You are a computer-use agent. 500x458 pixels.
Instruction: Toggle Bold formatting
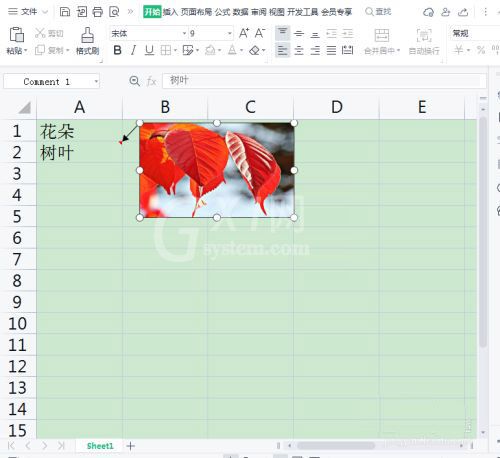click(x=117, y=50)
